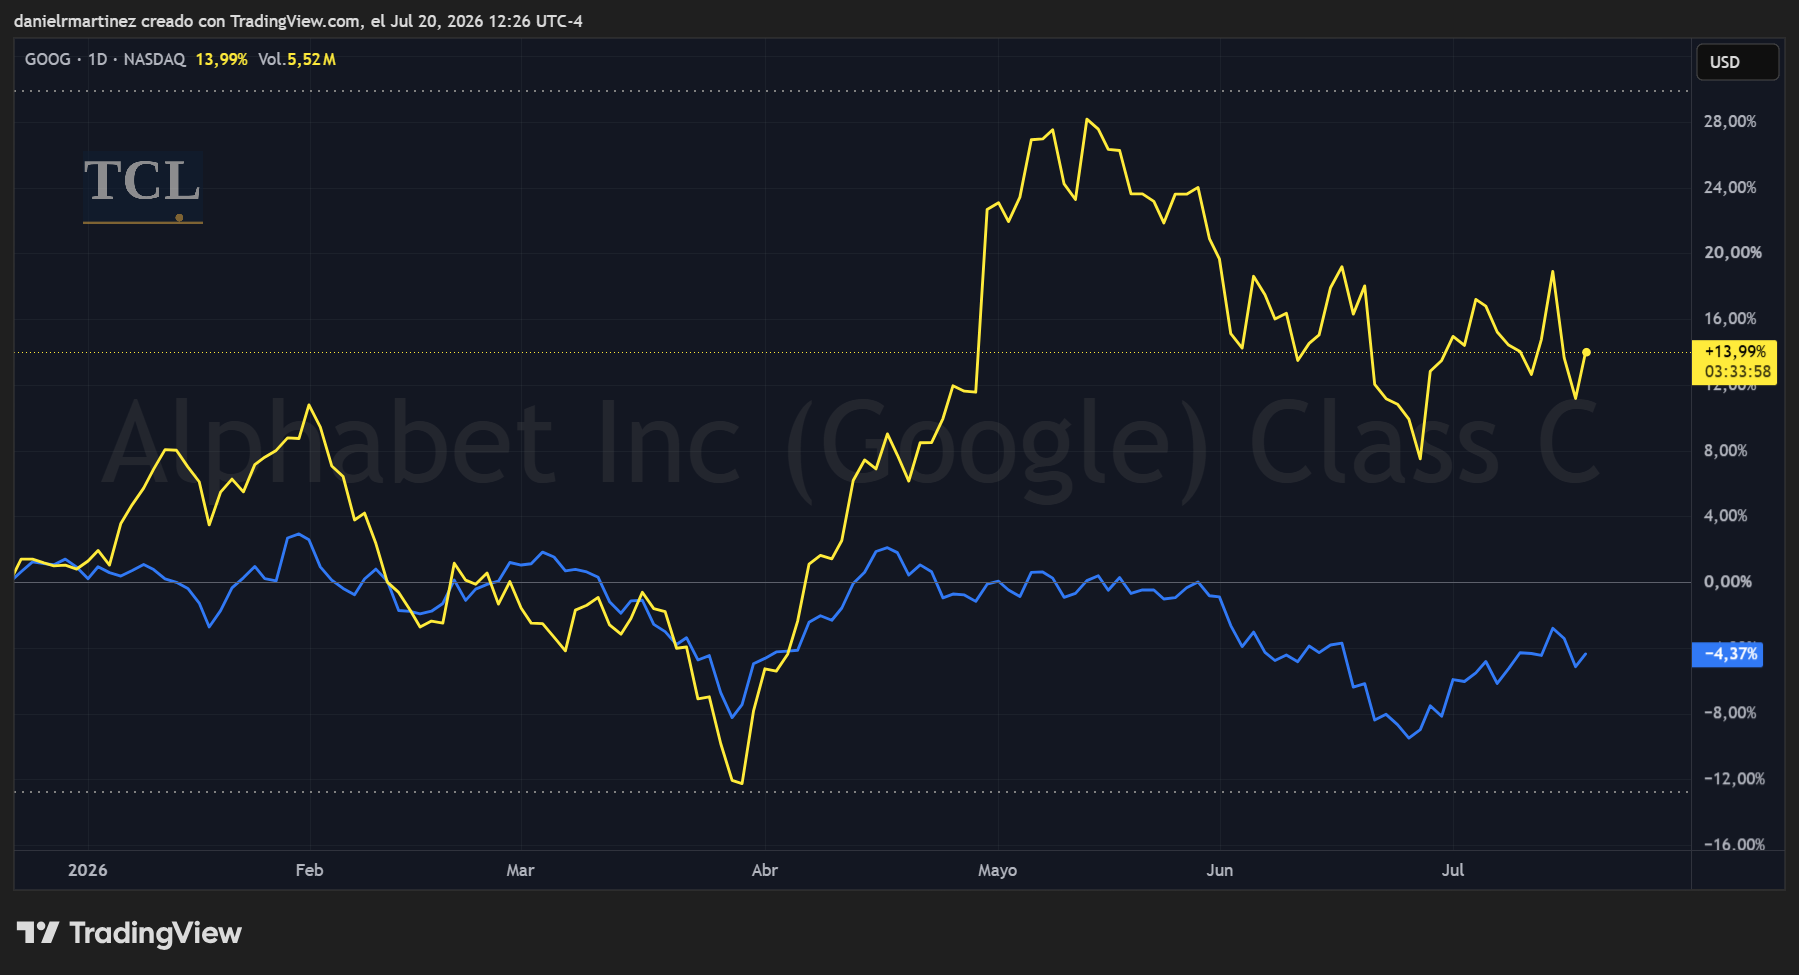This screenshot has height=975, width=1799.
Task: Click the 28,00% scale label
Action: click(1730, 121)
